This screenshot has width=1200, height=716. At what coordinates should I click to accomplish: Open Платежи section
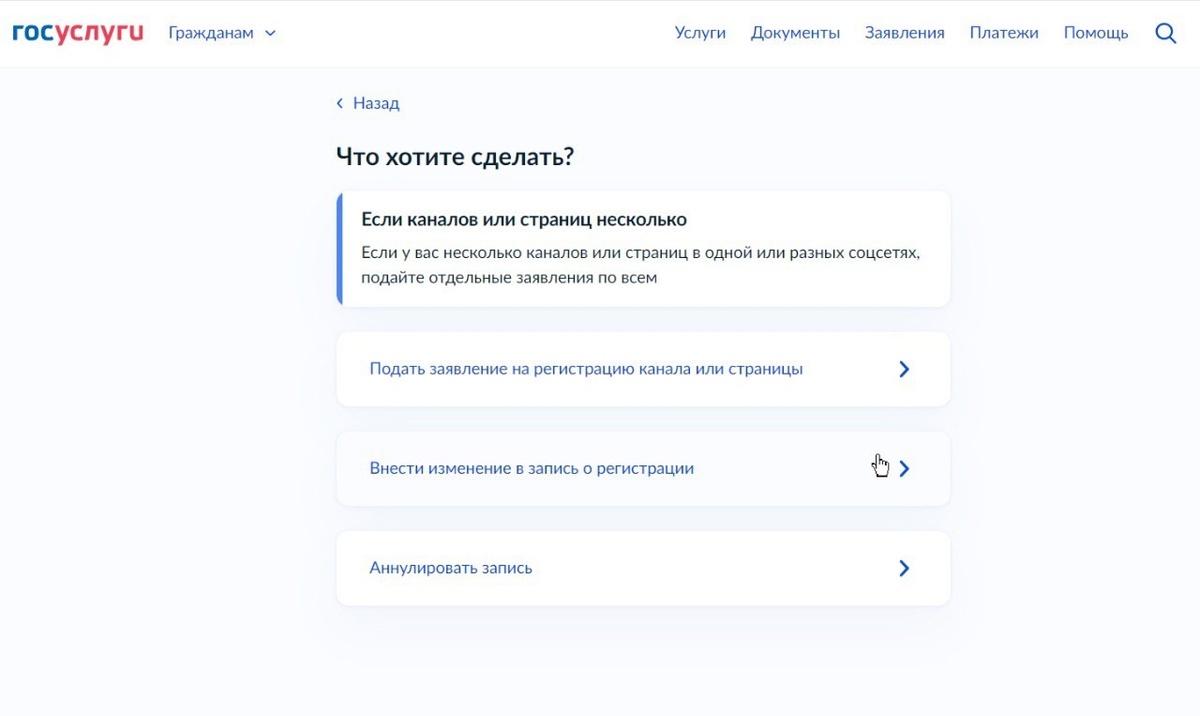coord(1004,32)
